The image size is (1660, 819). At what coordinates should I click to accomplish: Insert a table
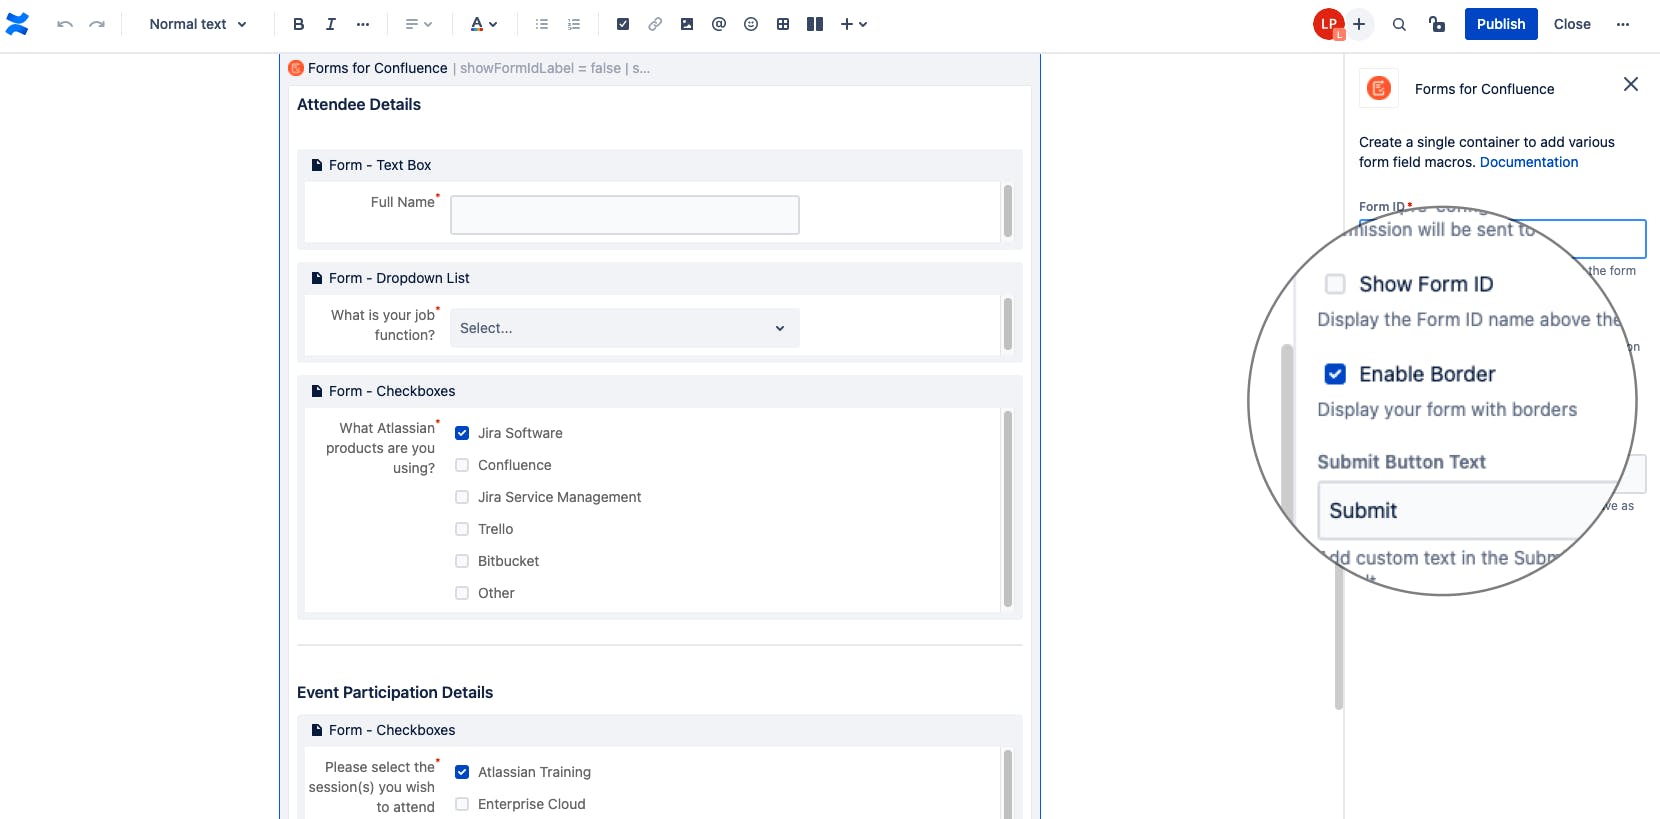pyautogui.click(x=783, y=24)
